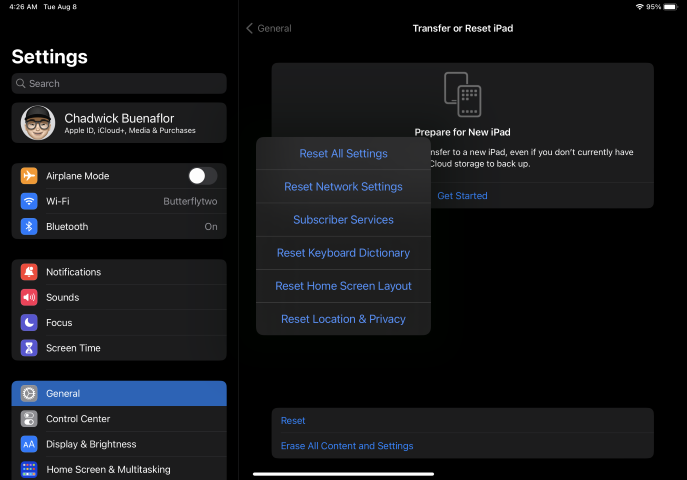Tap the Wi-Fi icon in sidebar
The width and height of the screenshot is (687, 480).
tap(29, 201)
